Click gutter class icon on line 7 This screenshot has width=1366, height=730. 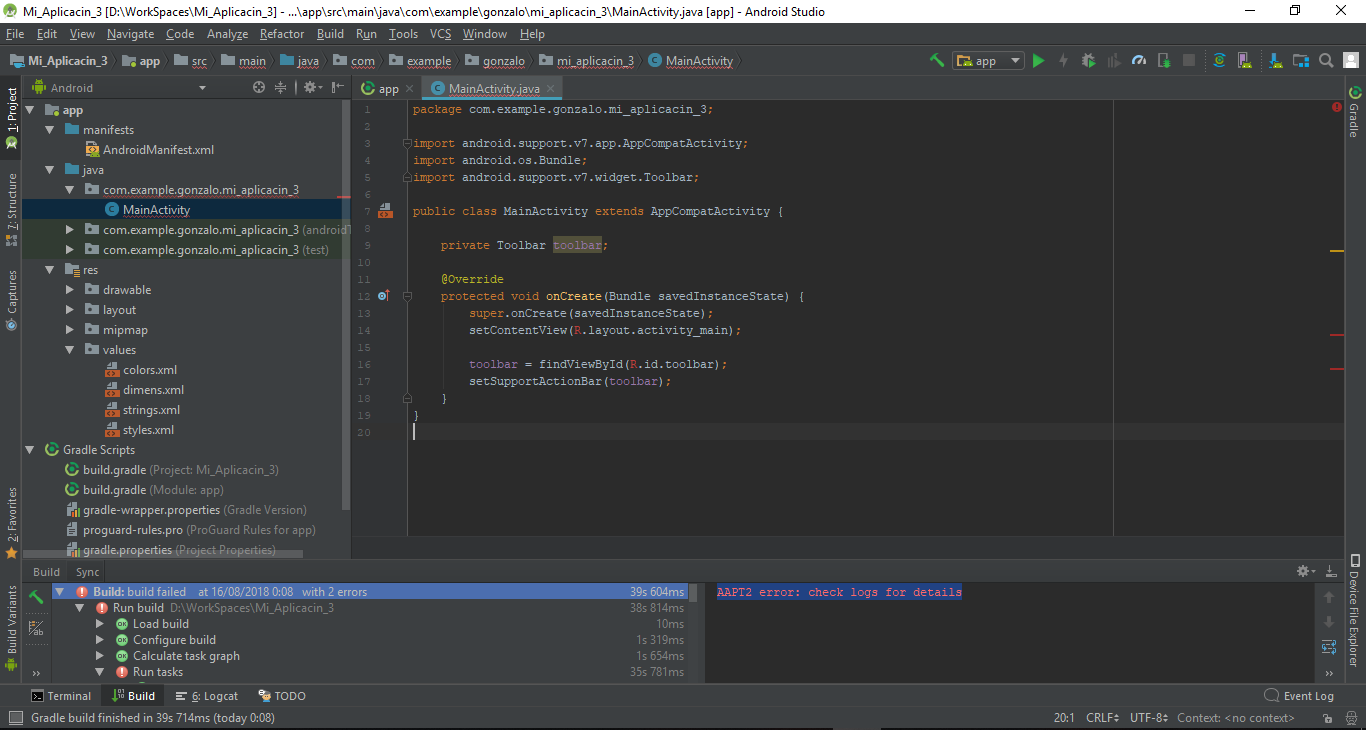(384, 211)
